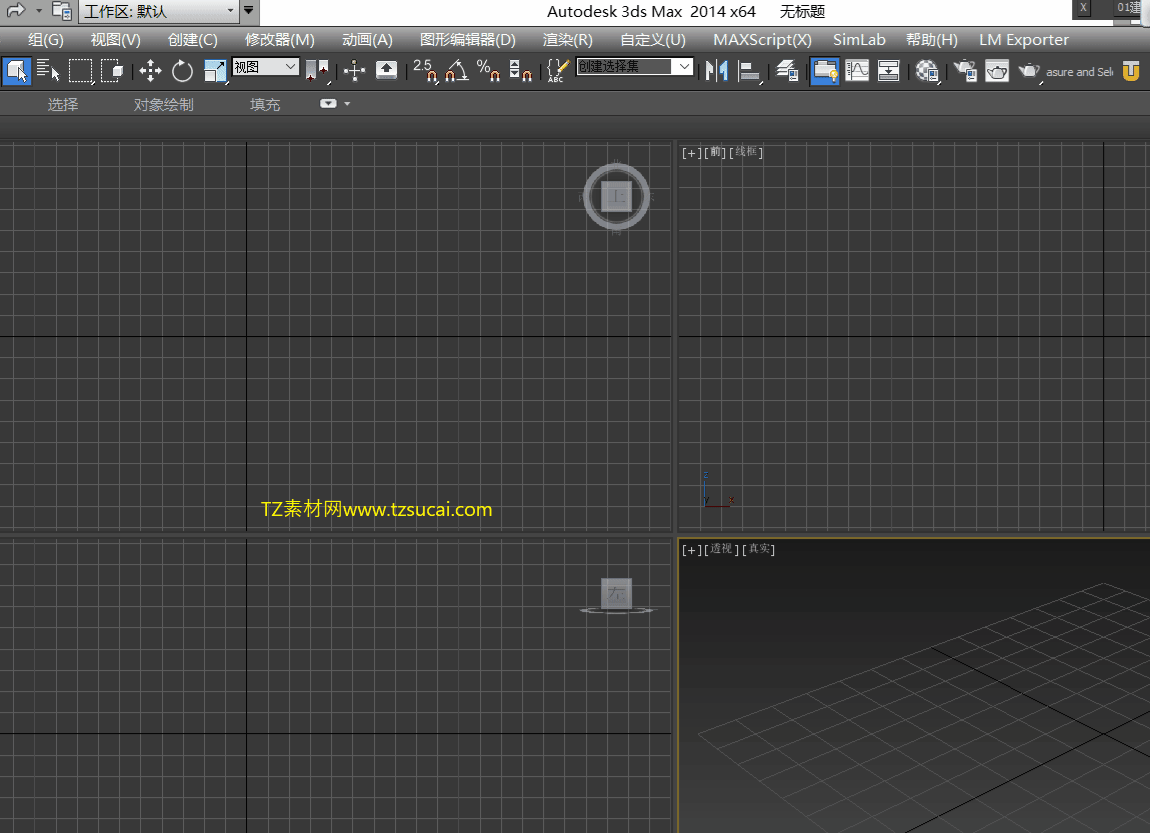
Task: Activate the Select Object tool
Action: point(17,70)
